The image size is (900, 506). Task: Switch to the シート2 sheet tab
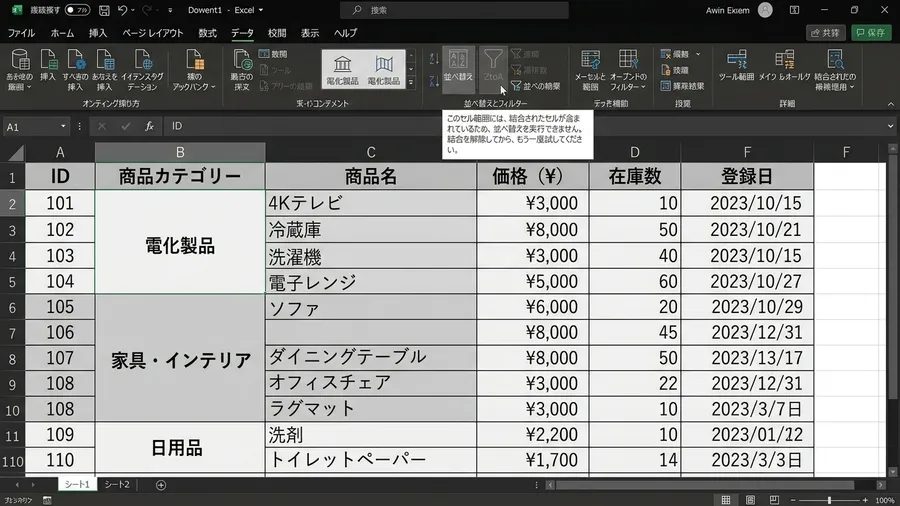(x=117, y=485)
